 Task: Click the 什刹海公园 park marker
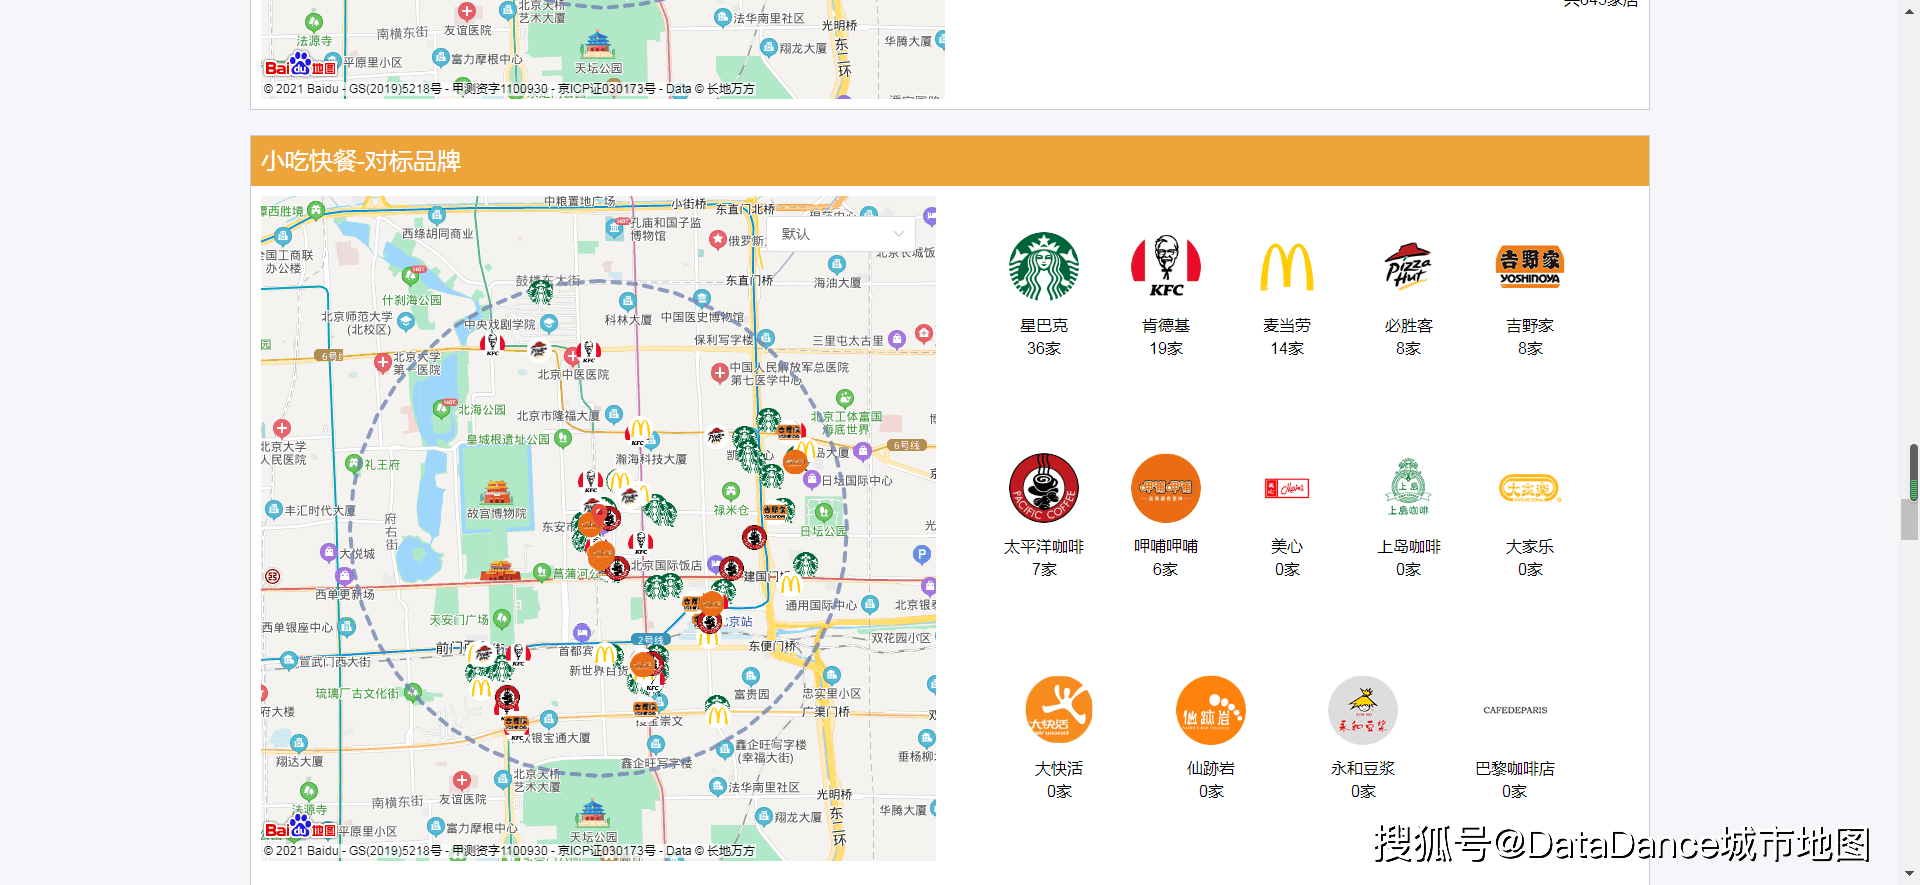(412, 275)
